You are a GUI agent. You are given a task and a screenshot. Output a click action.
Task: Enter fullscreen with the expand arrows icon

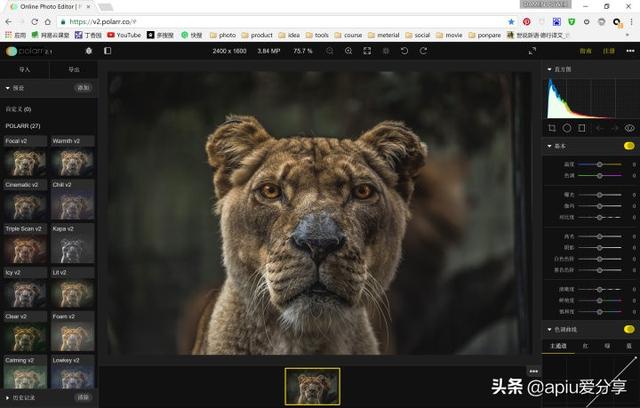click(532, 51)
